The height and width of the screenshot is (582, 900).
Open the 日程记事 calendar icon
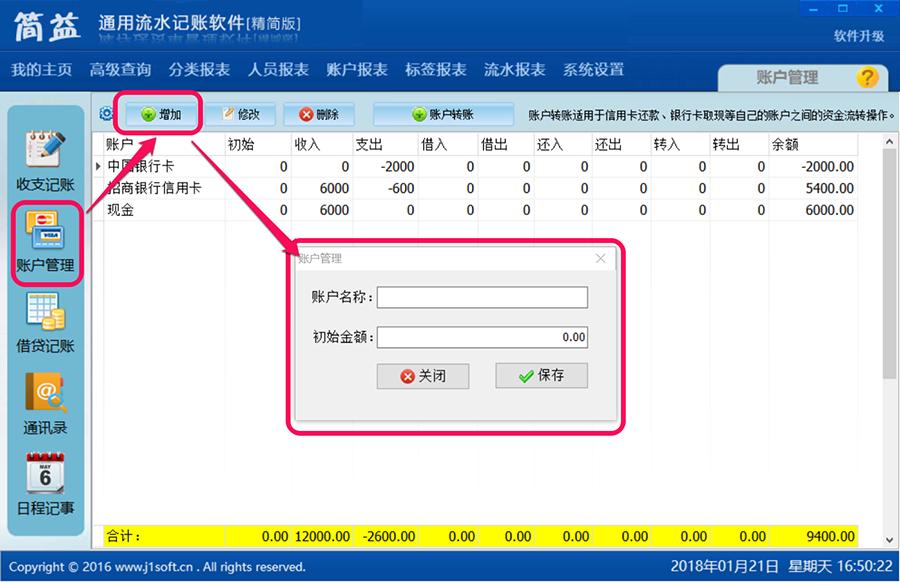45,484
